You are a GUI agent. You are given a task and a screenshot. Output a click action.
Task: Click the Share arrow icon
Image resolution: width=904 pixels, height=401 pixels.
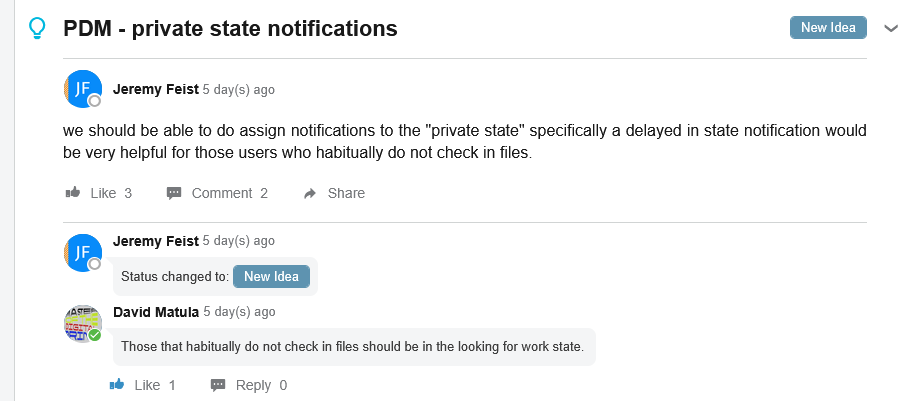click(310, 193)
